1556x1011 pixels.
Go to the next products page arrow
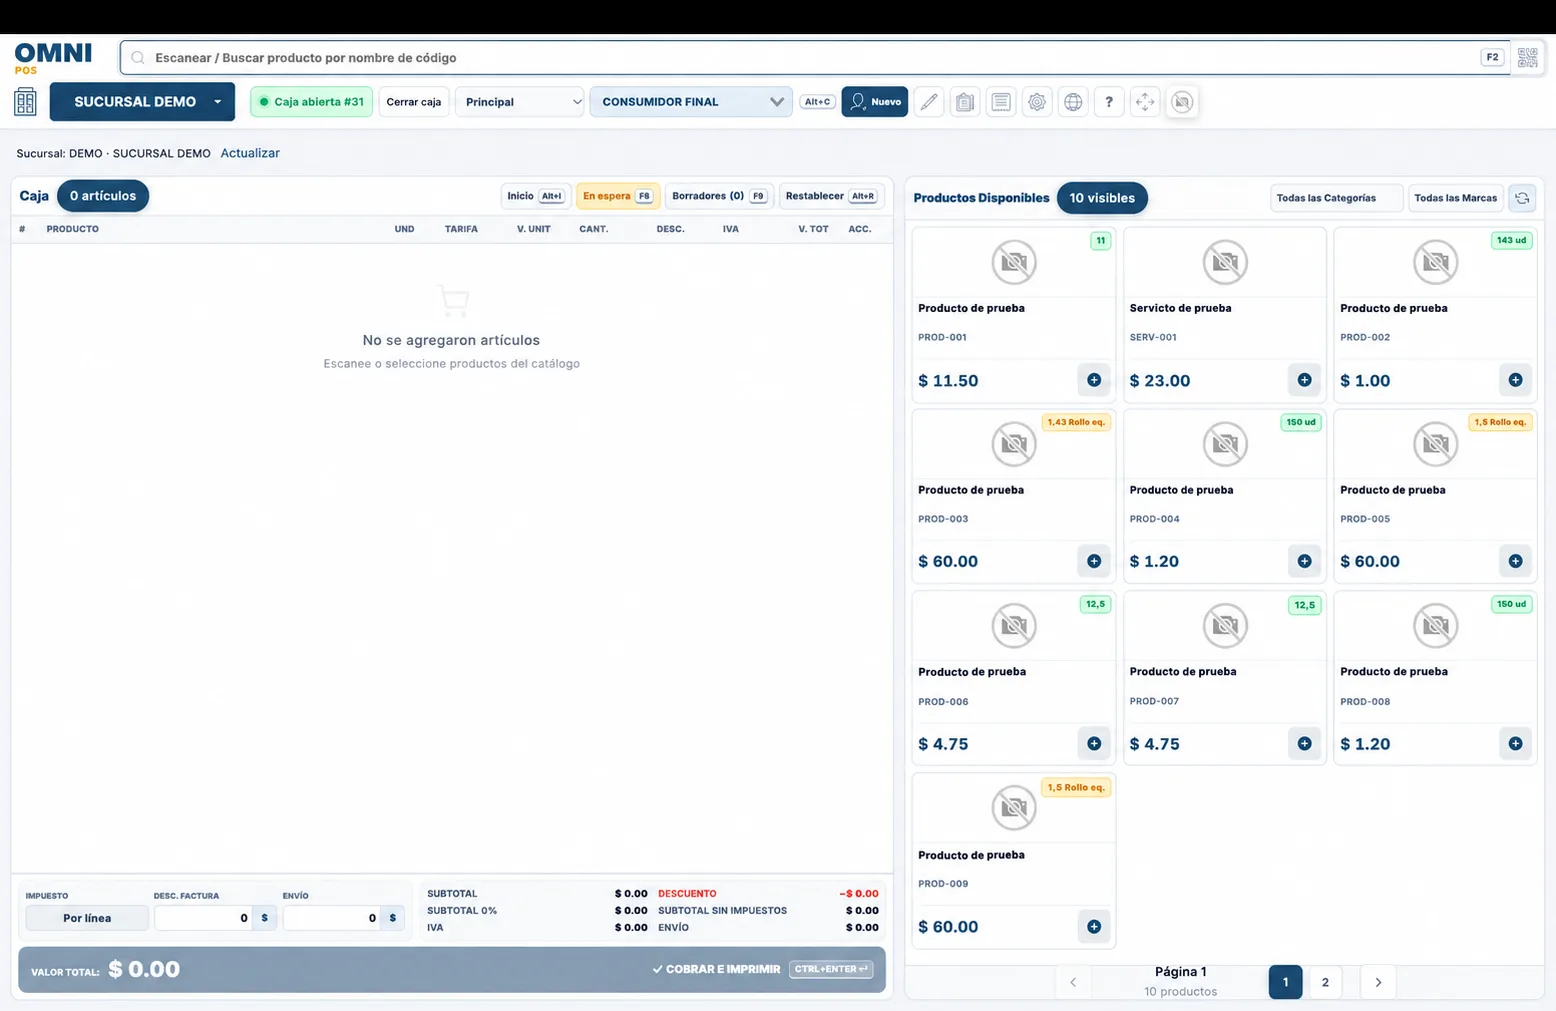click(1378, 982)
